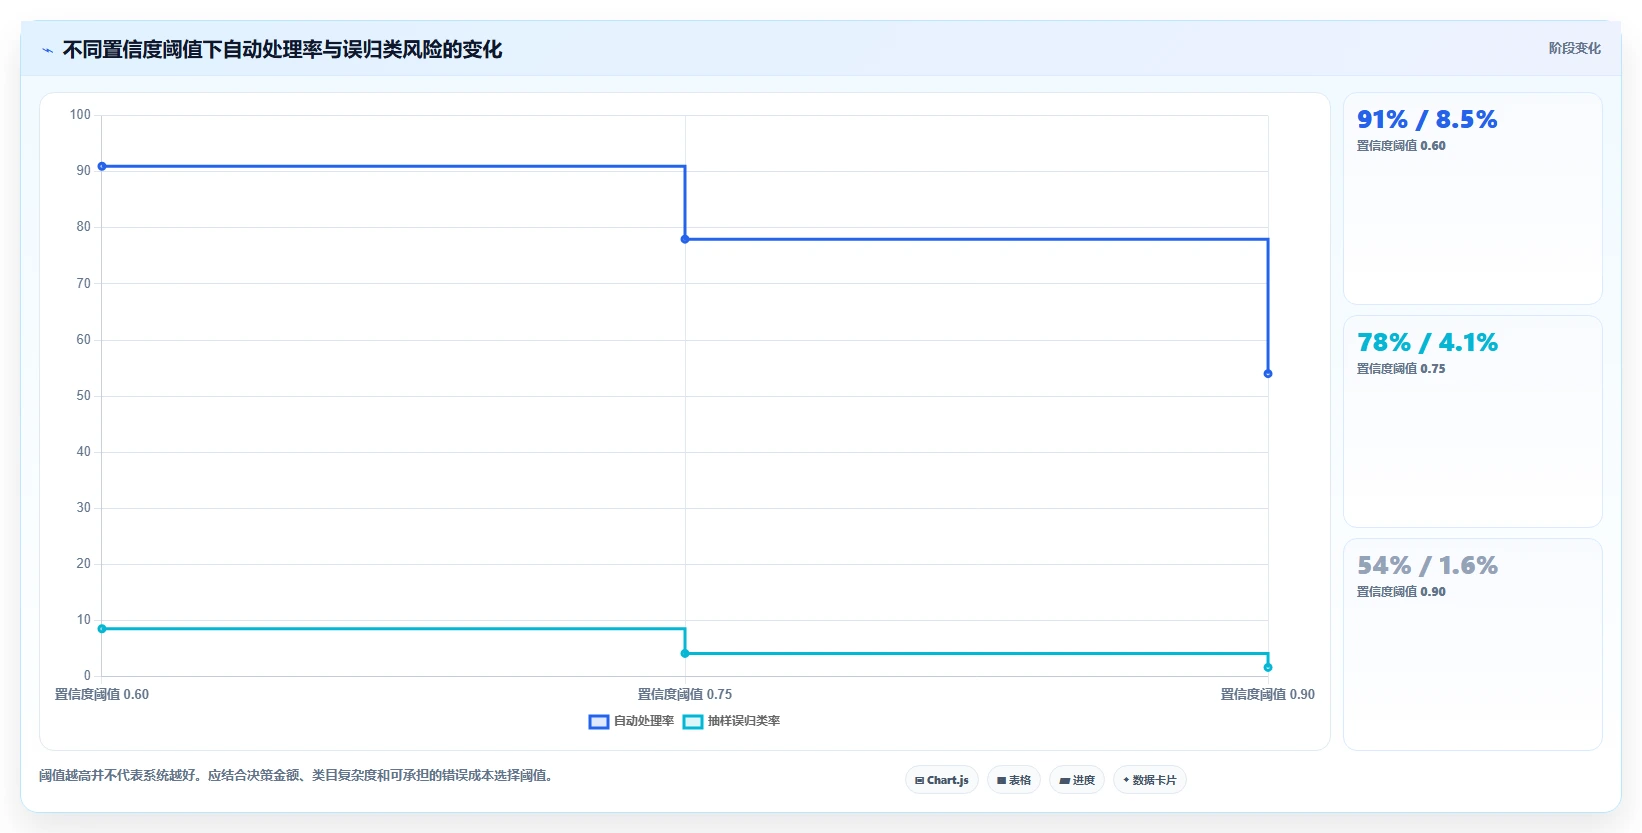Click the teal data point at 1.6 for threshold 0.90

[x=1268, y=668]
